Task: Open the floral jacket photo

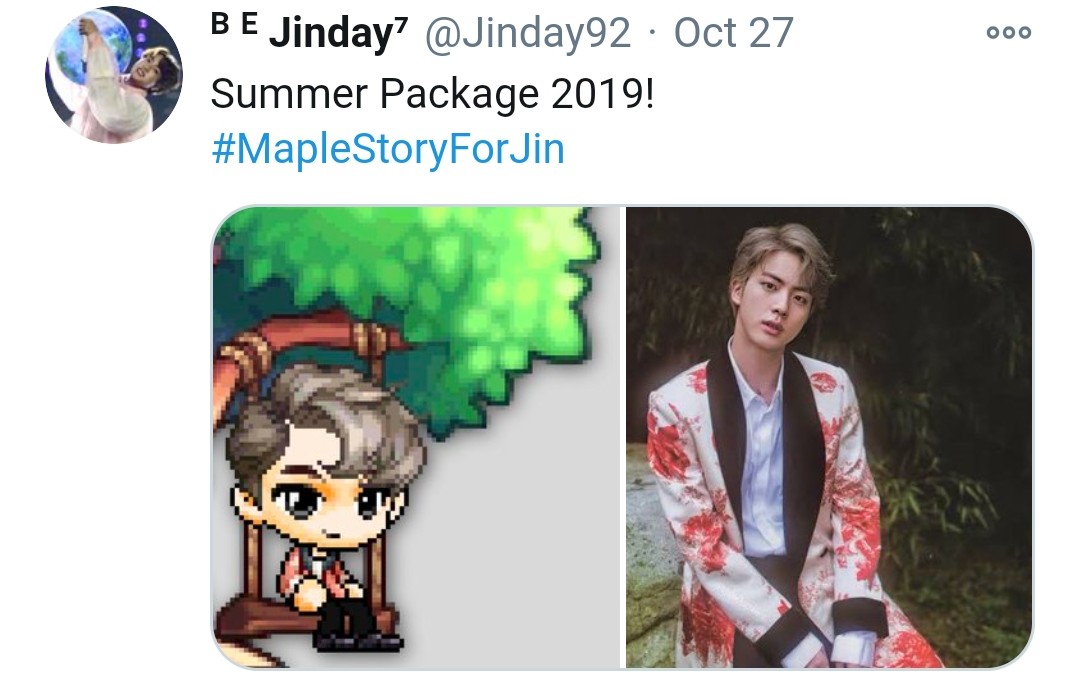Action: coord(829,437)
